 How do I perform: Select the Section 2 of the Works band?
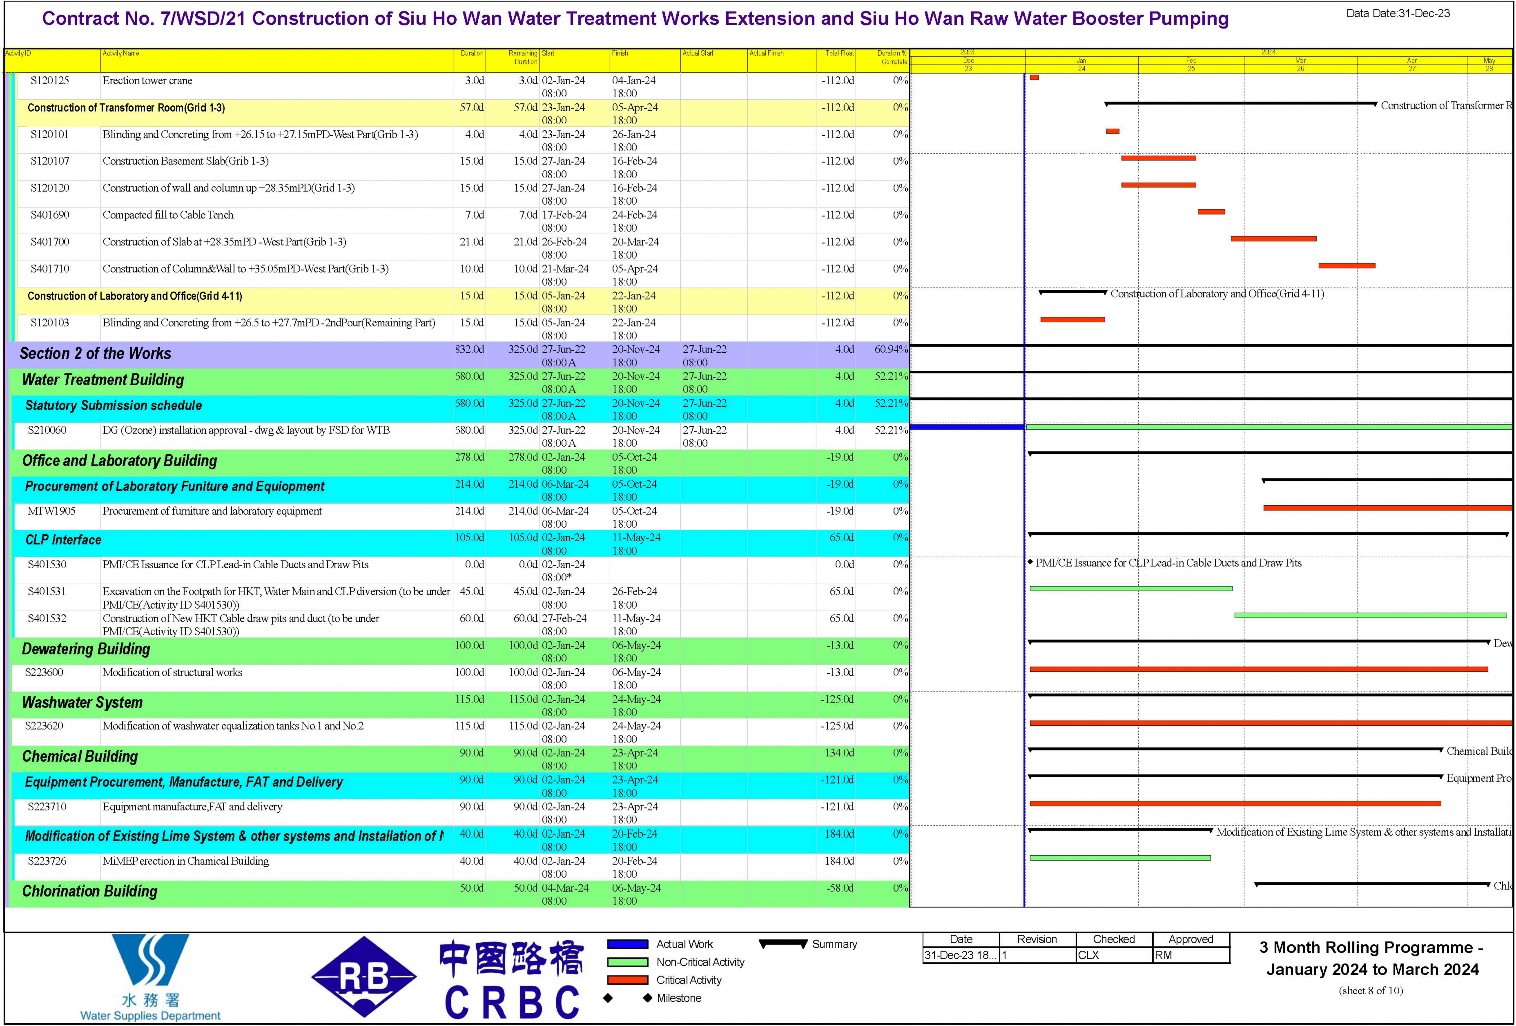[x=460, y=354]
